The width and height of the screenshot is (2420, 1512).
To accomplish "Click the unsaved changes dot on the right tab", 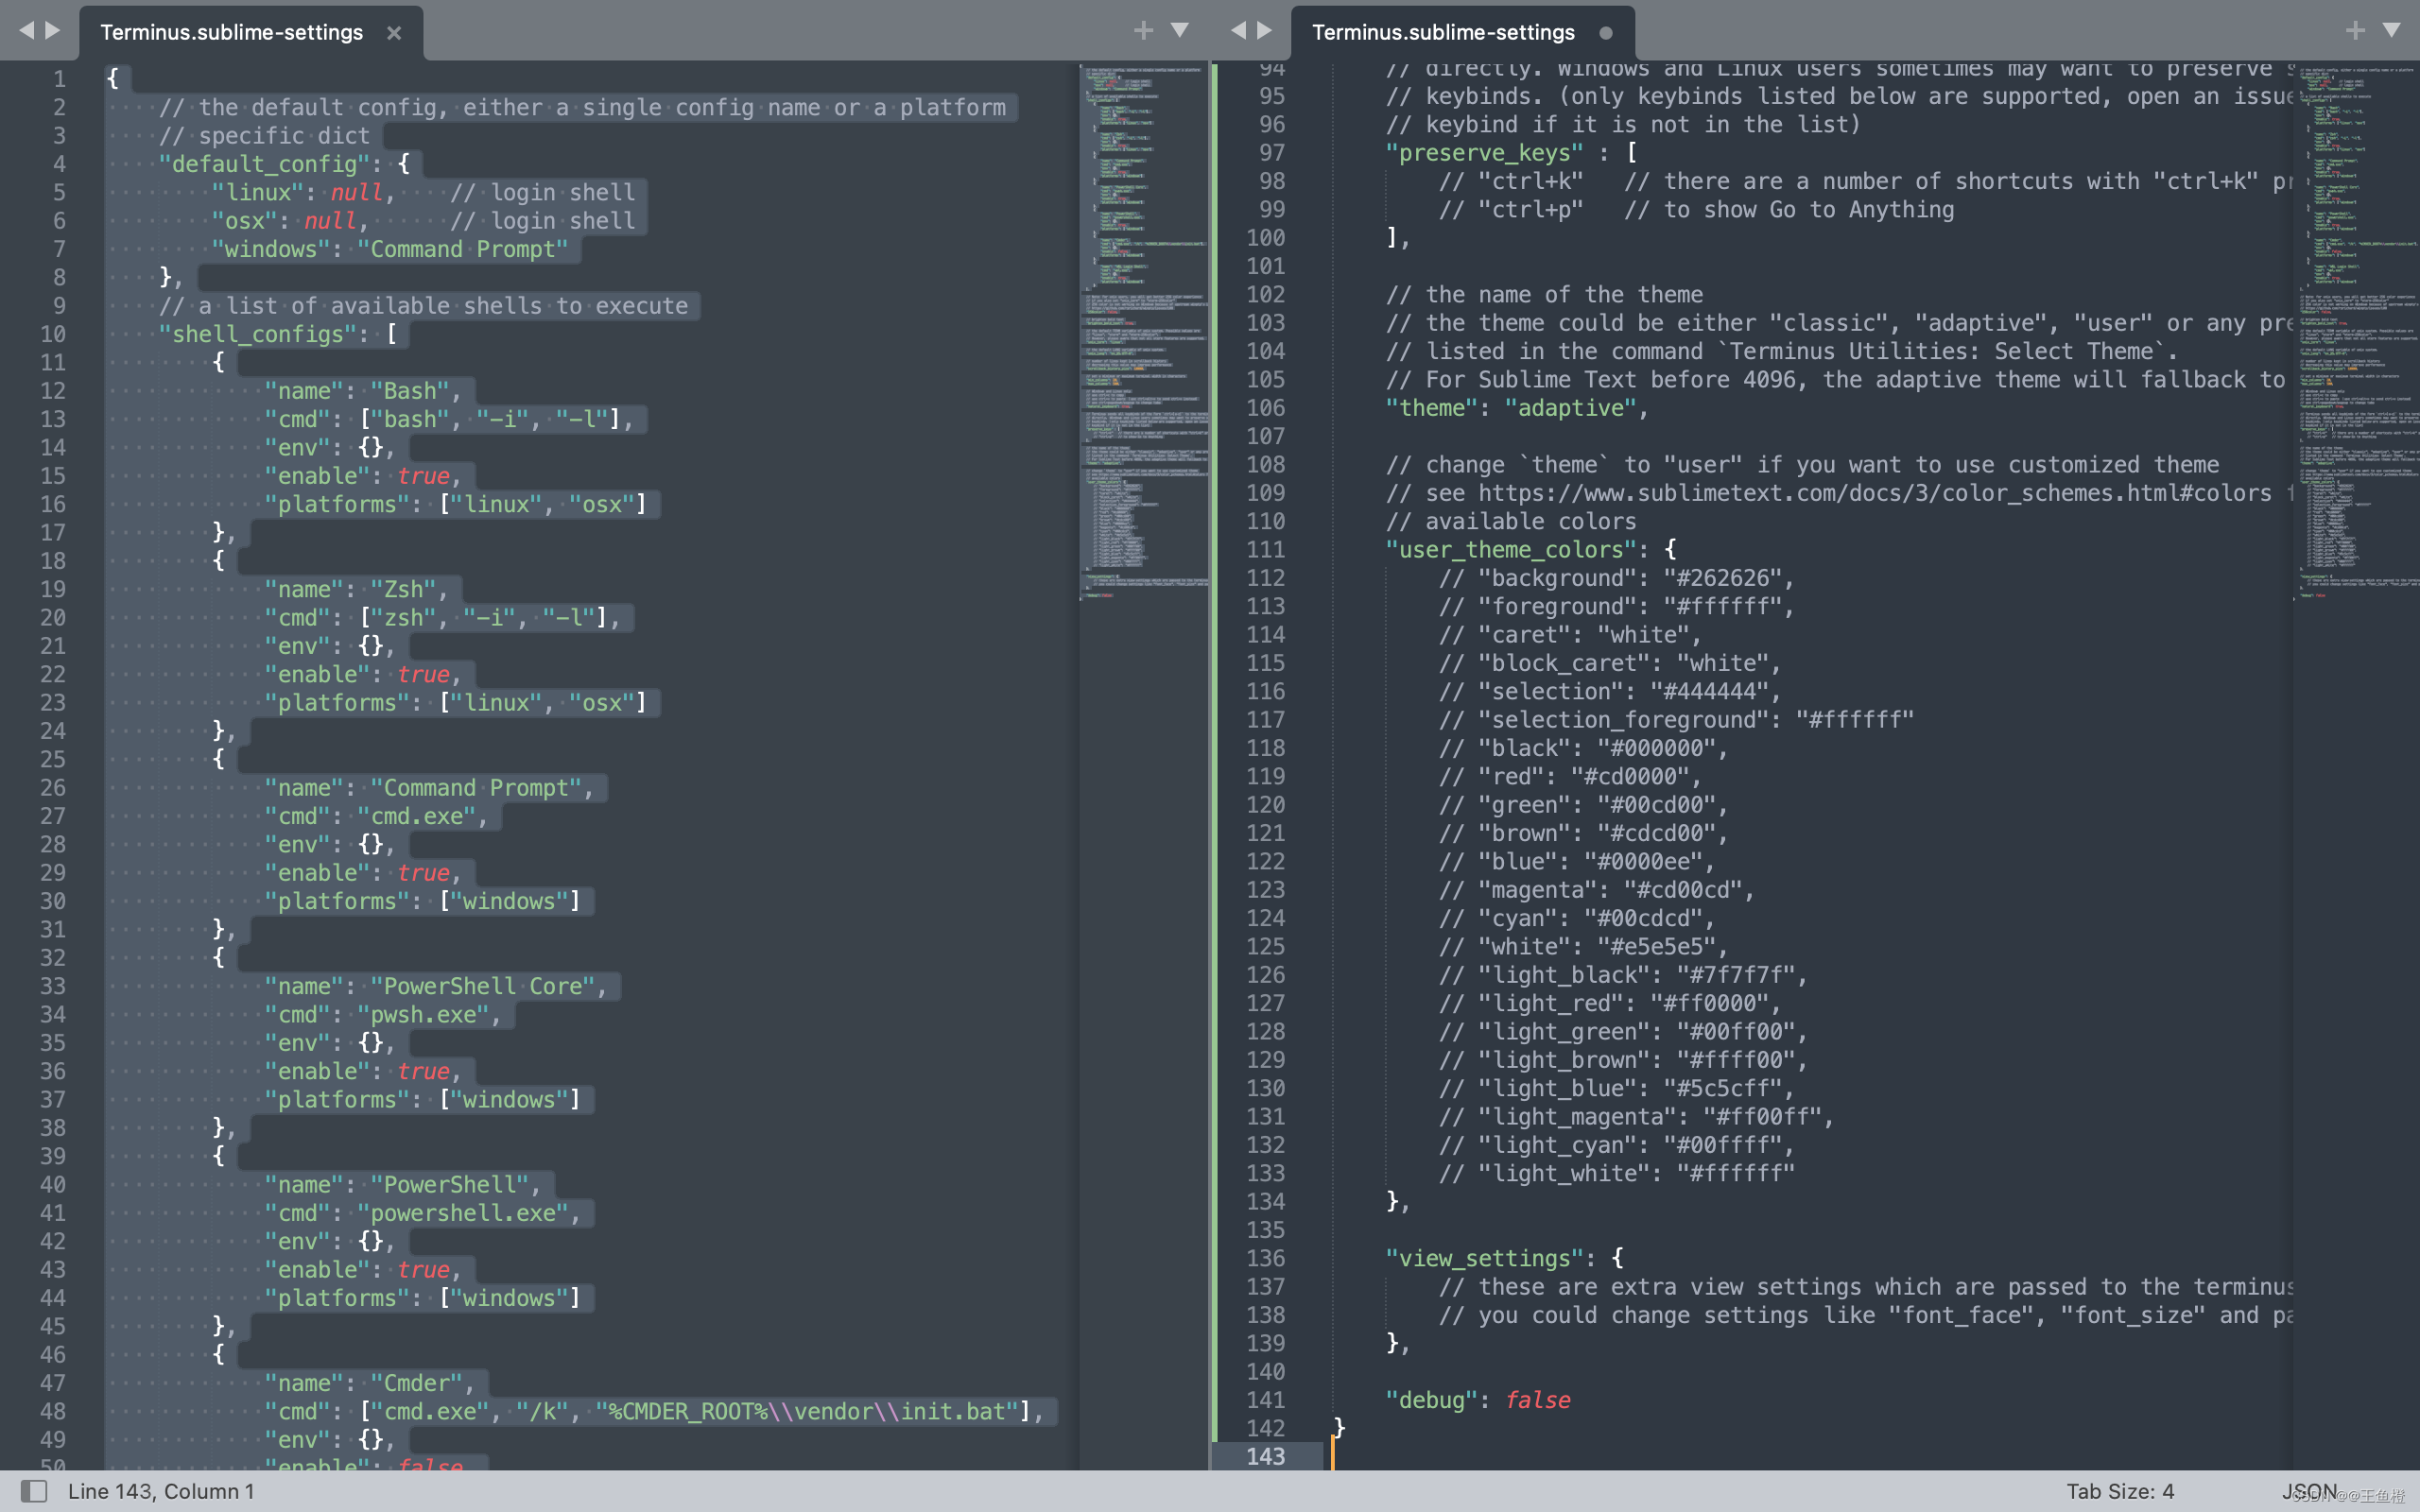I will [1606, 33].
